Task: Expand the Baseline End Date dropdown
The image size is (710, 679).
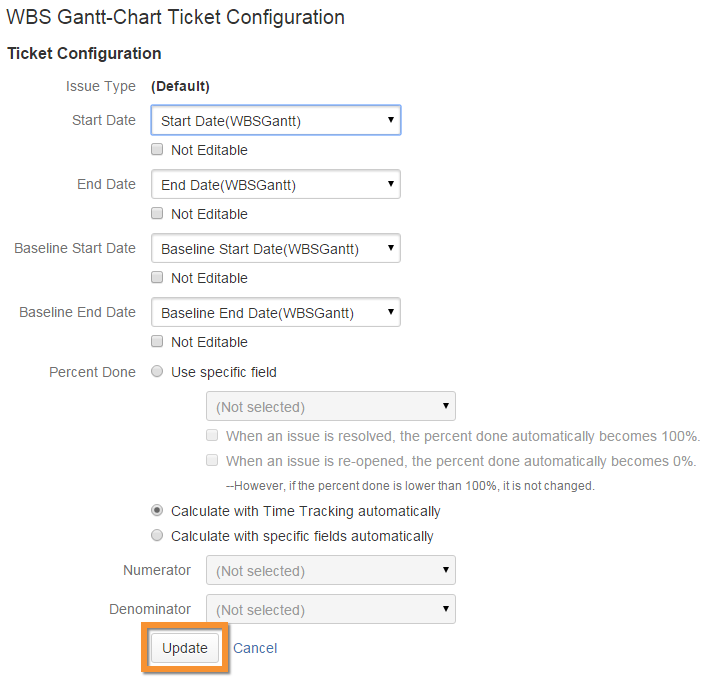Action: 275,313
